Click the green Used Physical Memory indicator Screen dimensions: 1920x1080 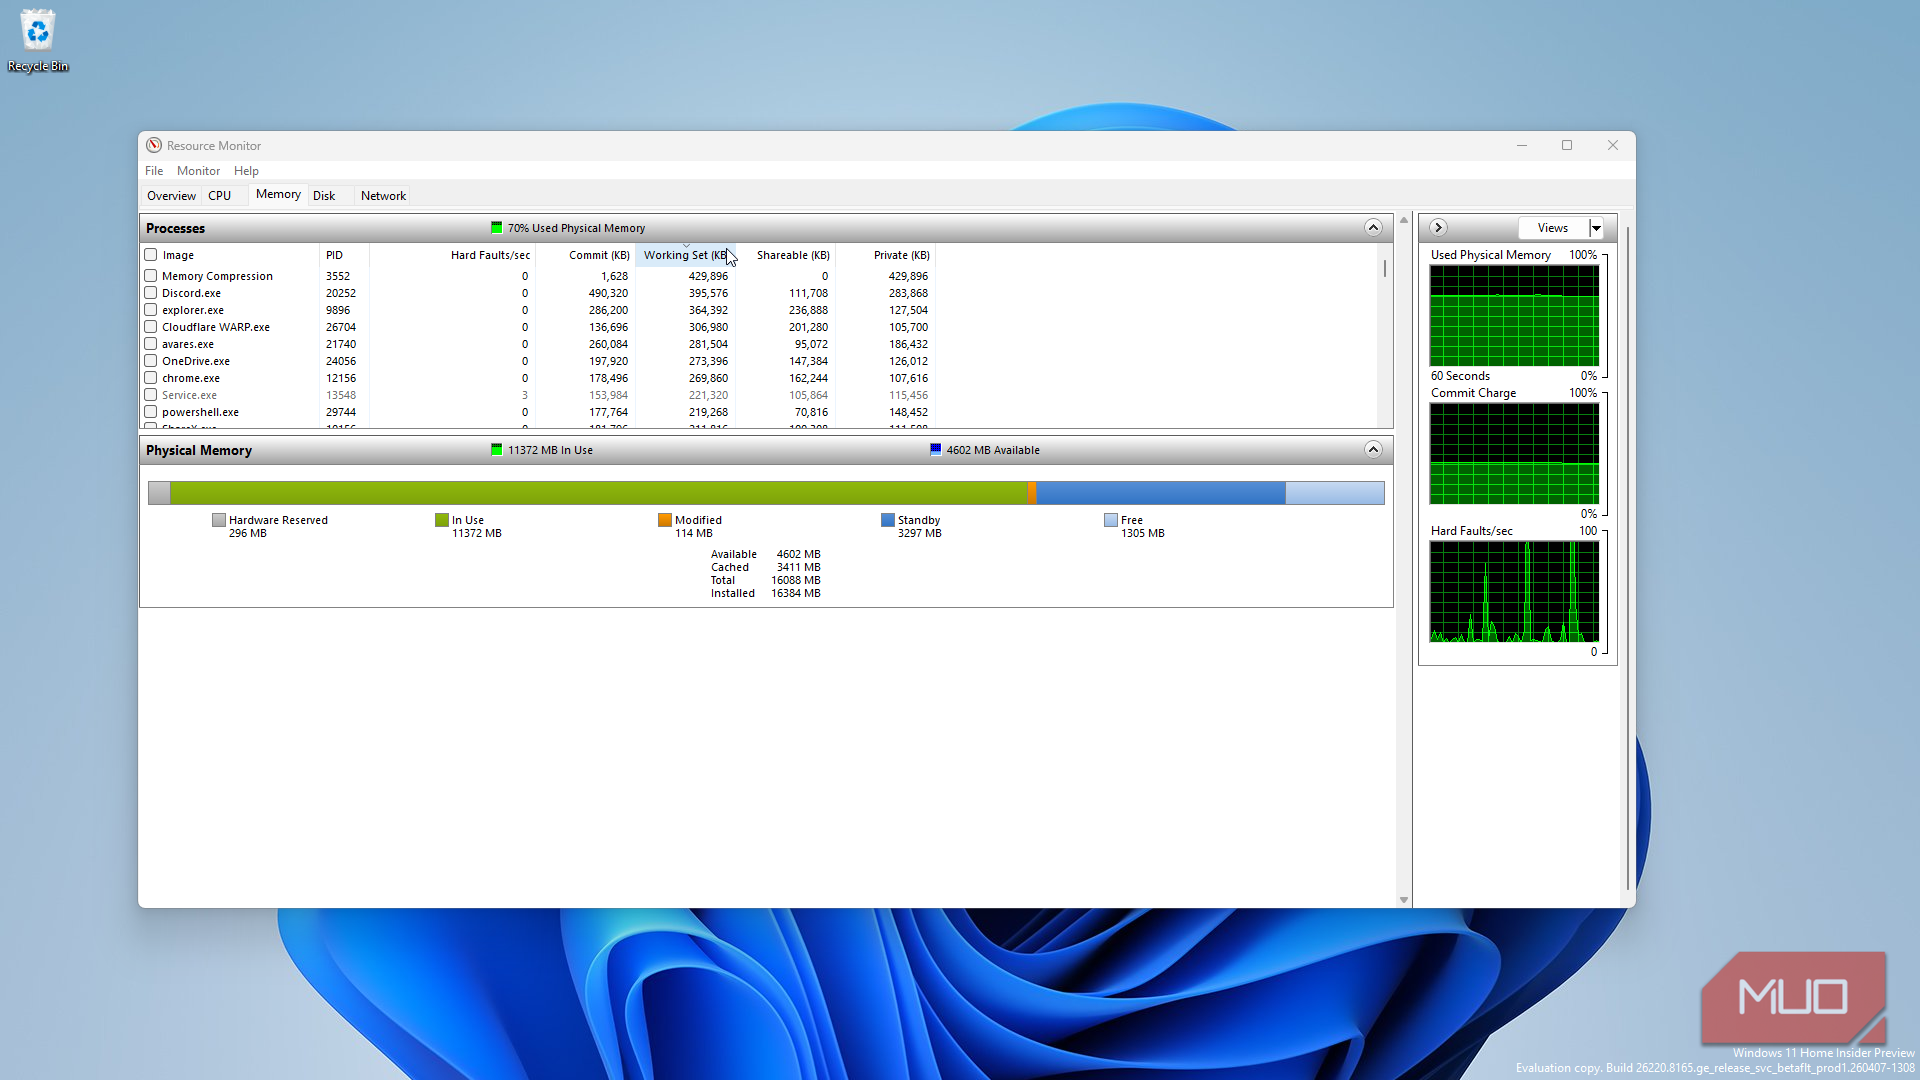click(x=496, y=228)
